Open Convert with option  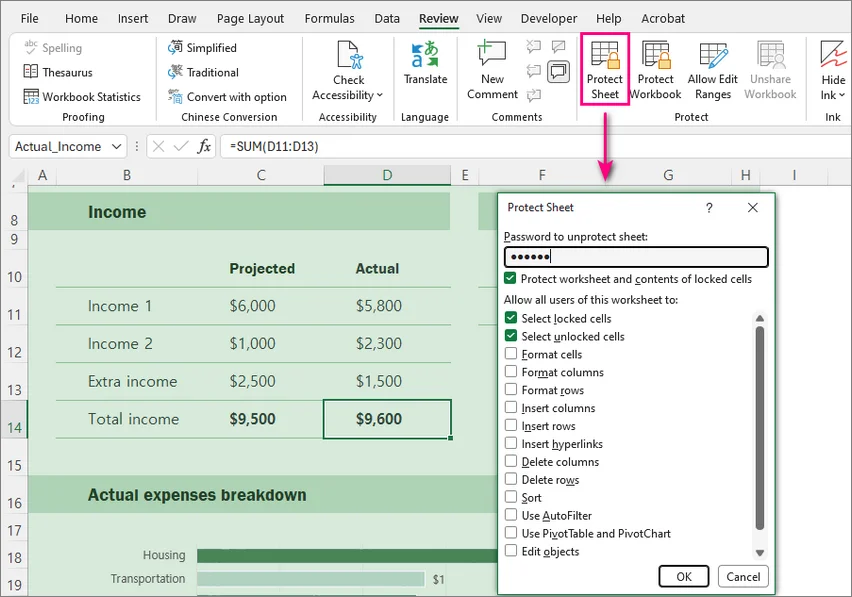pos(227,97)
